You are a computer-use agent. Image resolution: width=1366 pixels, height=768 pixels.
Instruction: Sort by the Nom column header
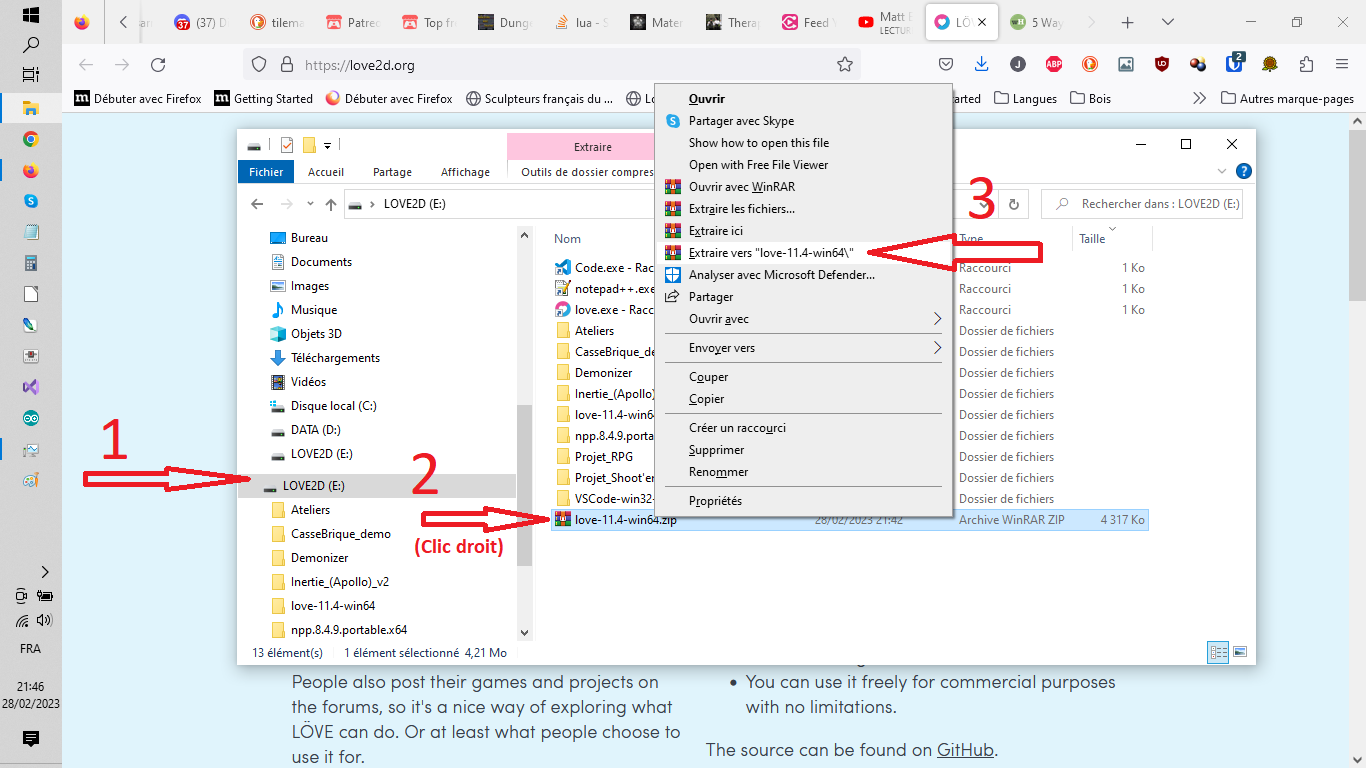point(567,239)
